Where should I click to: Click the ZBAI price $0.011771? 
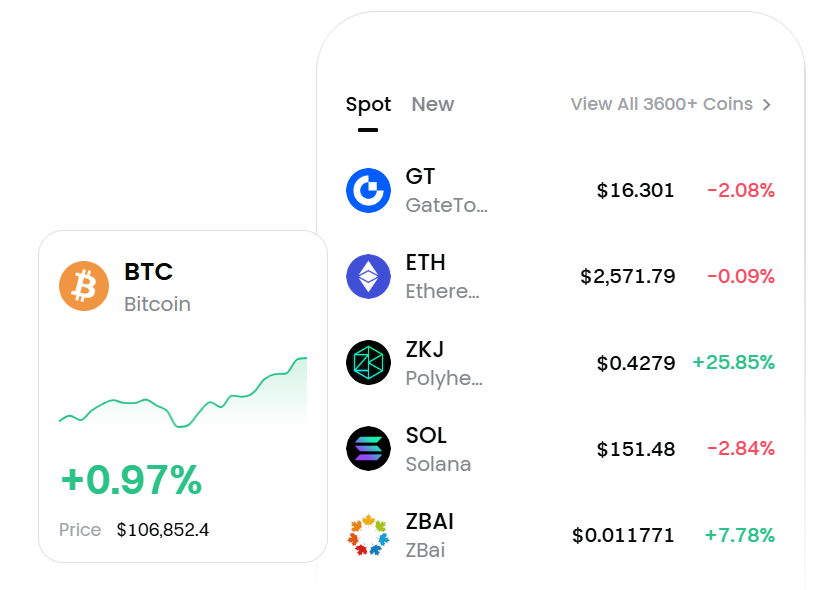(624, 534)
